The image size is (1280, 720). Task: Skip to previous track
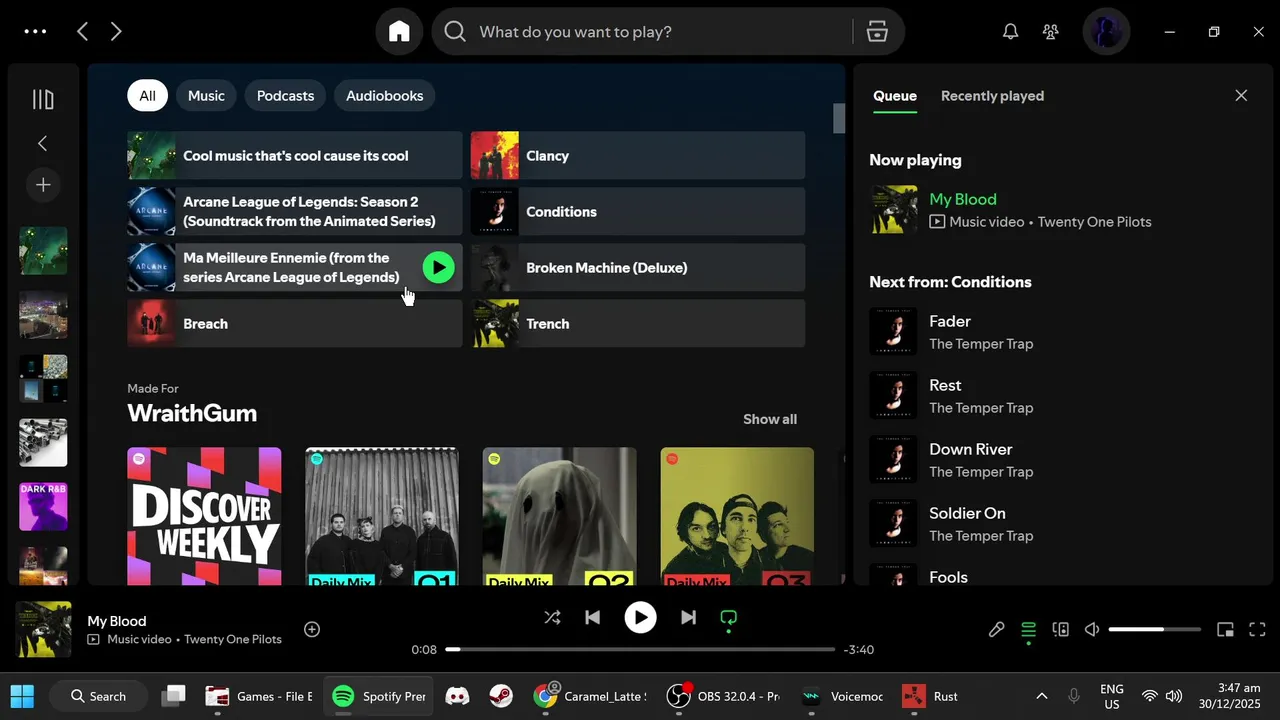click(592, 618)
